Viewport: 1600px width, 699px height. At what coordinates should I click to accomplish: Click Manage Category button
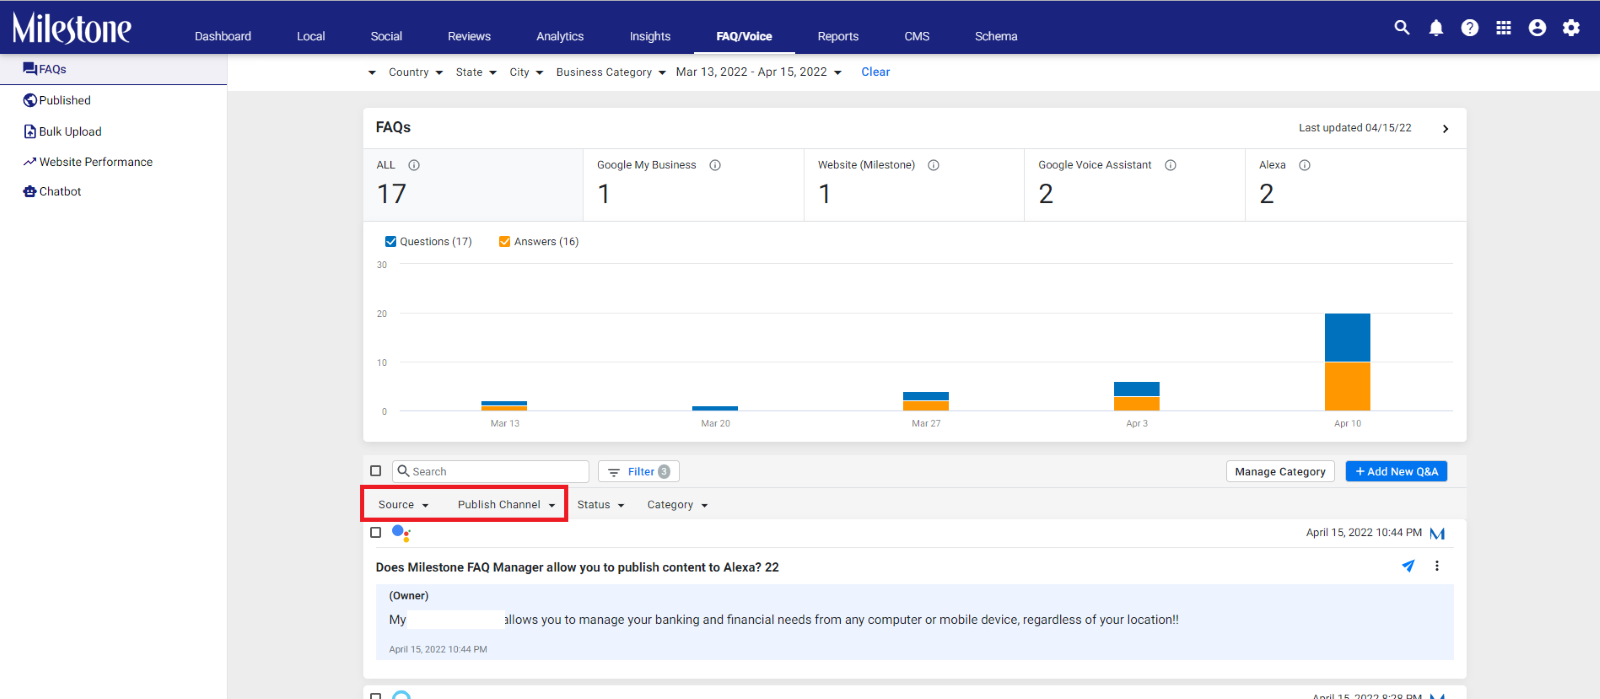(1280, 471)
